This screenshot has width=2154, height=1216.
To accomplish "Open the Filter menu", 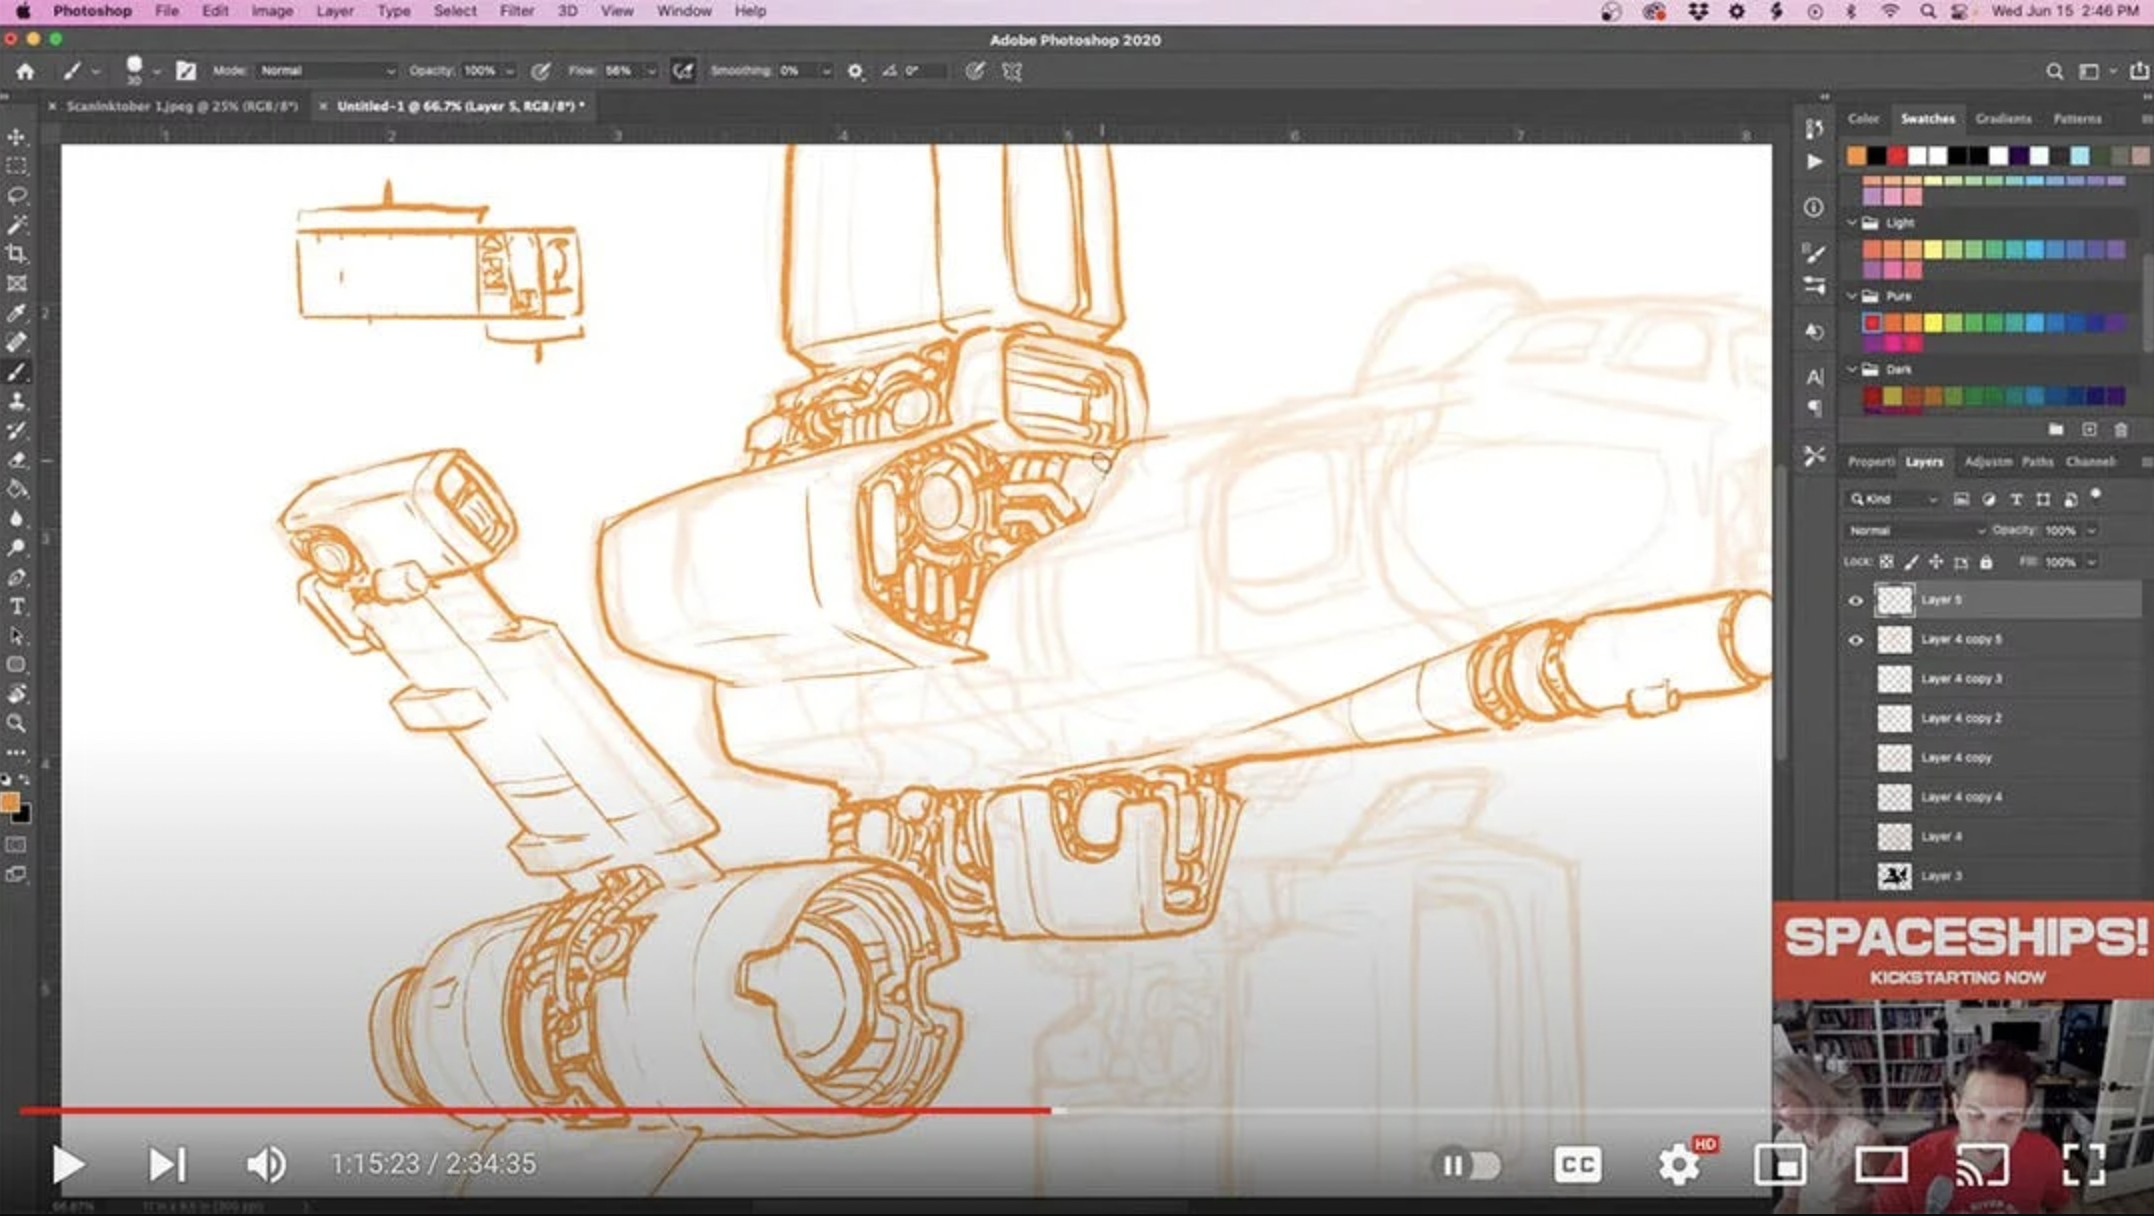I will tap(516, 11).
